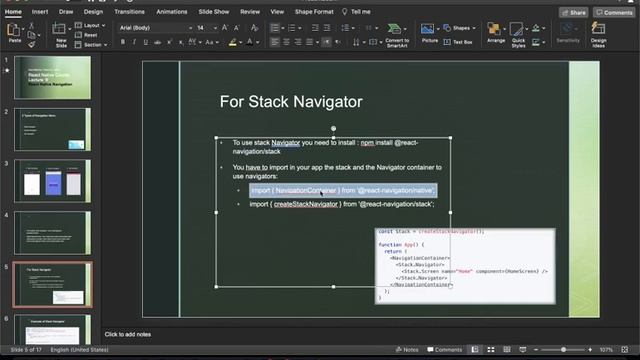Viewport: 640px width, 360px height.
Task: Fit the slide to the current window
Action: [624, 350]
